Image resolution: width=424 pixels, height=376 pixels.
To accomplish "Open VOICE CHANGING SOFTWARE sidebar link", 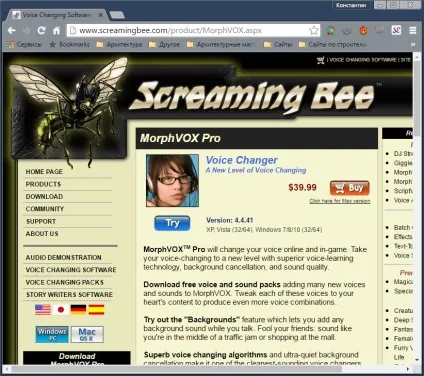I will click(71, 270).
